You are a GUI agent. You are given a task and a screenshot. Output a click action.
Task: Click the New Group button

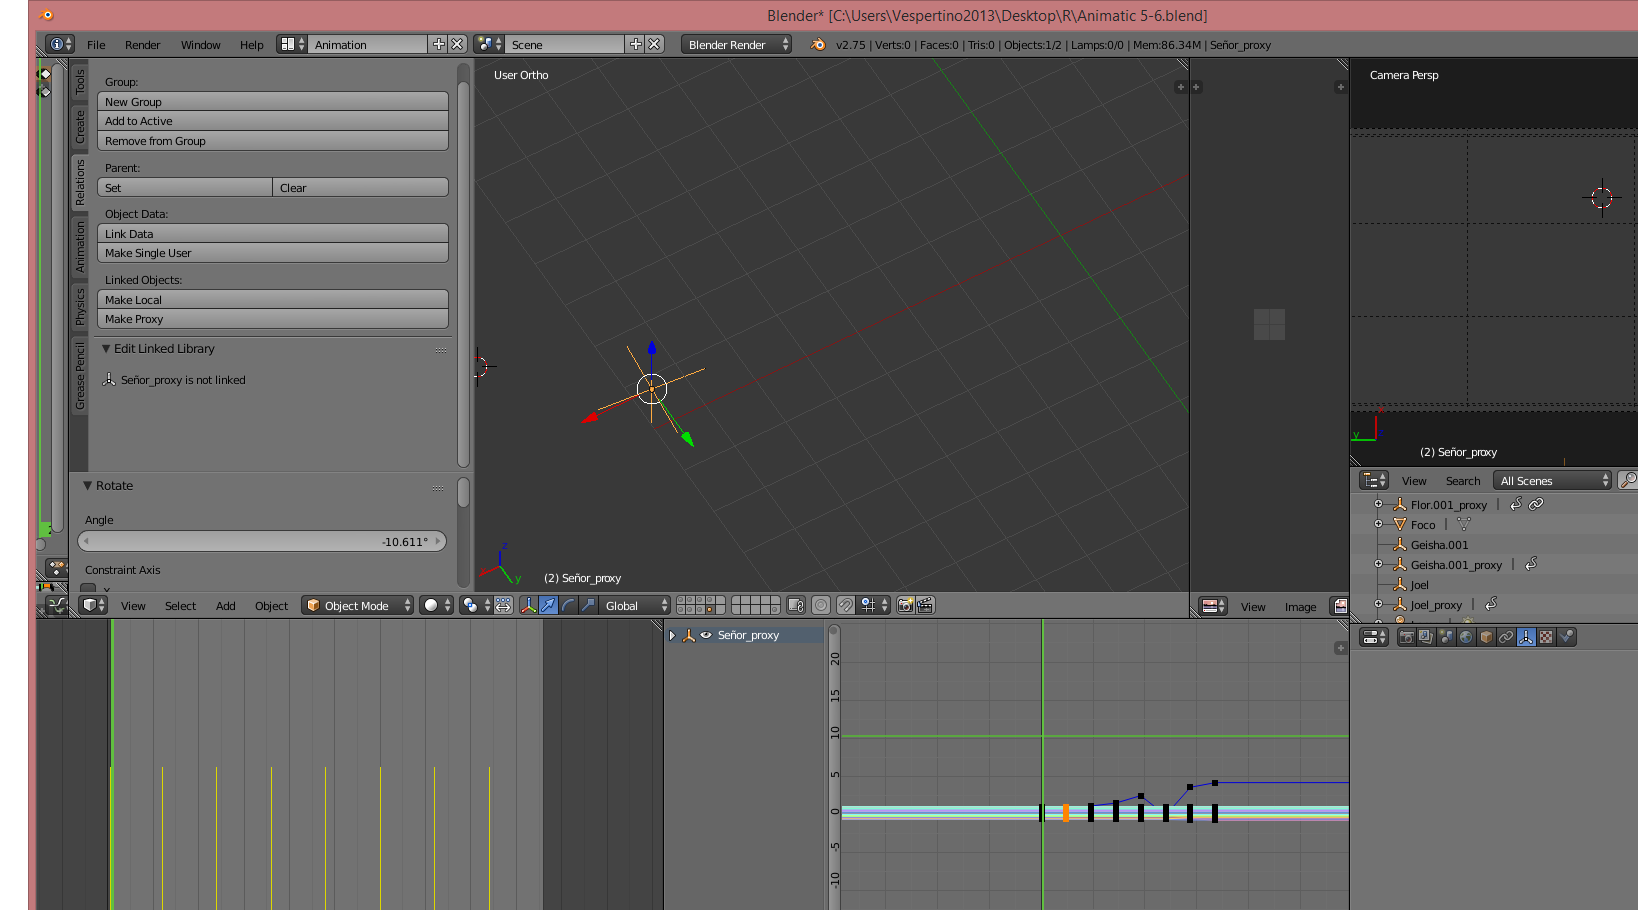(272, 102)
